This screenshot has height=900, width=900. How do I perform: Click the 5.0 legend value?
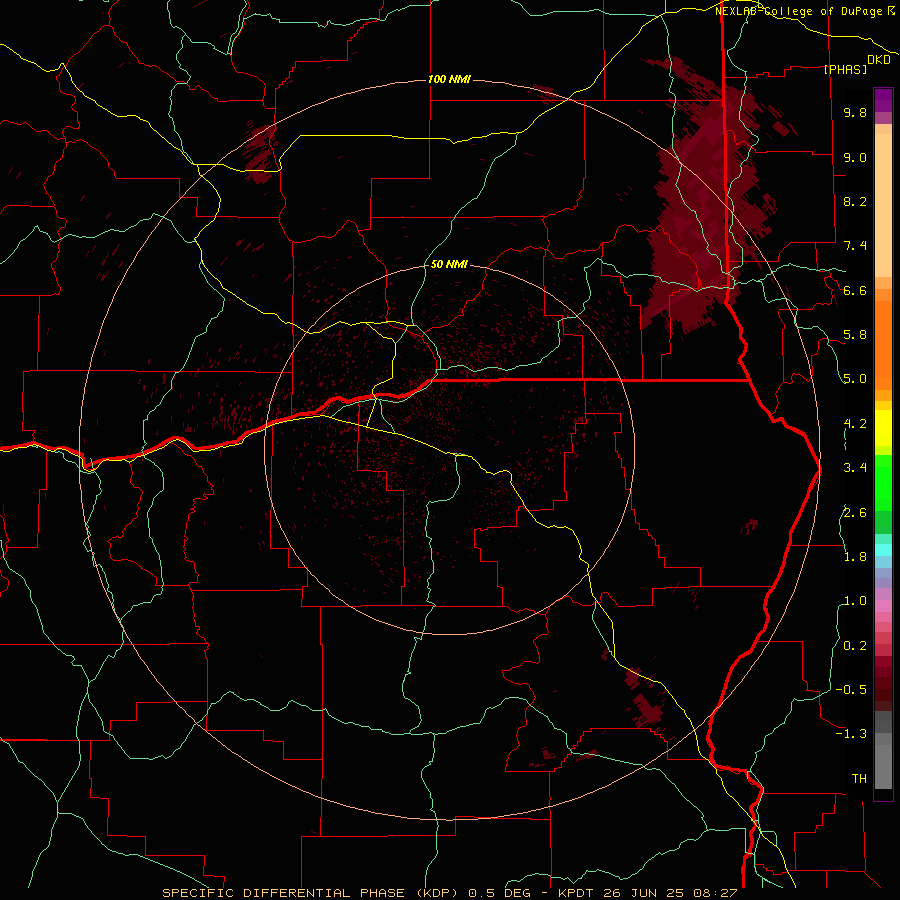855,379
